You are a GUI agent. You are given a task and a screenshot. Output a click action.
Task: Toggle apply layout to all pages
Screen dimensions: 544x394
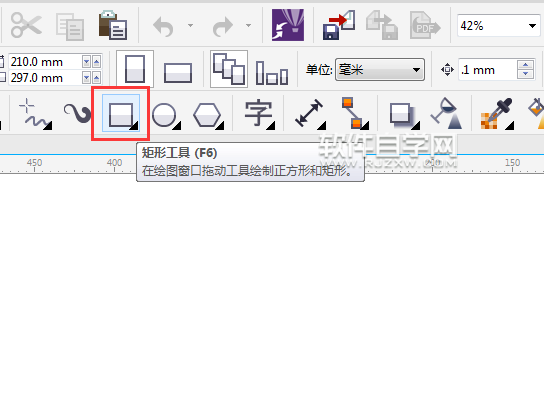point(229,69)
